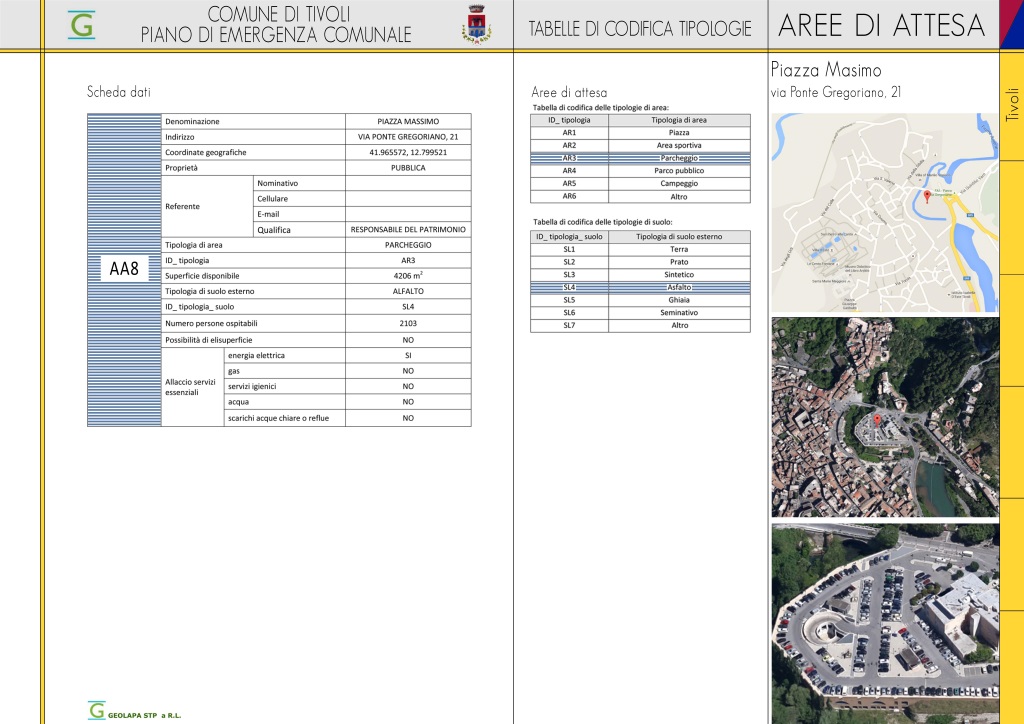Select 'Area sportiva' table cell
Screen dimensions: 1024x724
click(x=679, y=146)
